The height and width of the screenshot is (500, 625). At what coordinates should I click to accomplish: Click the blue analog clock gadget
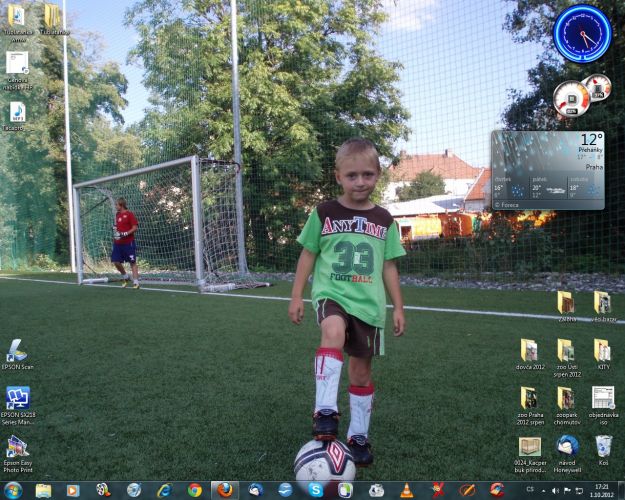(582, 33)
